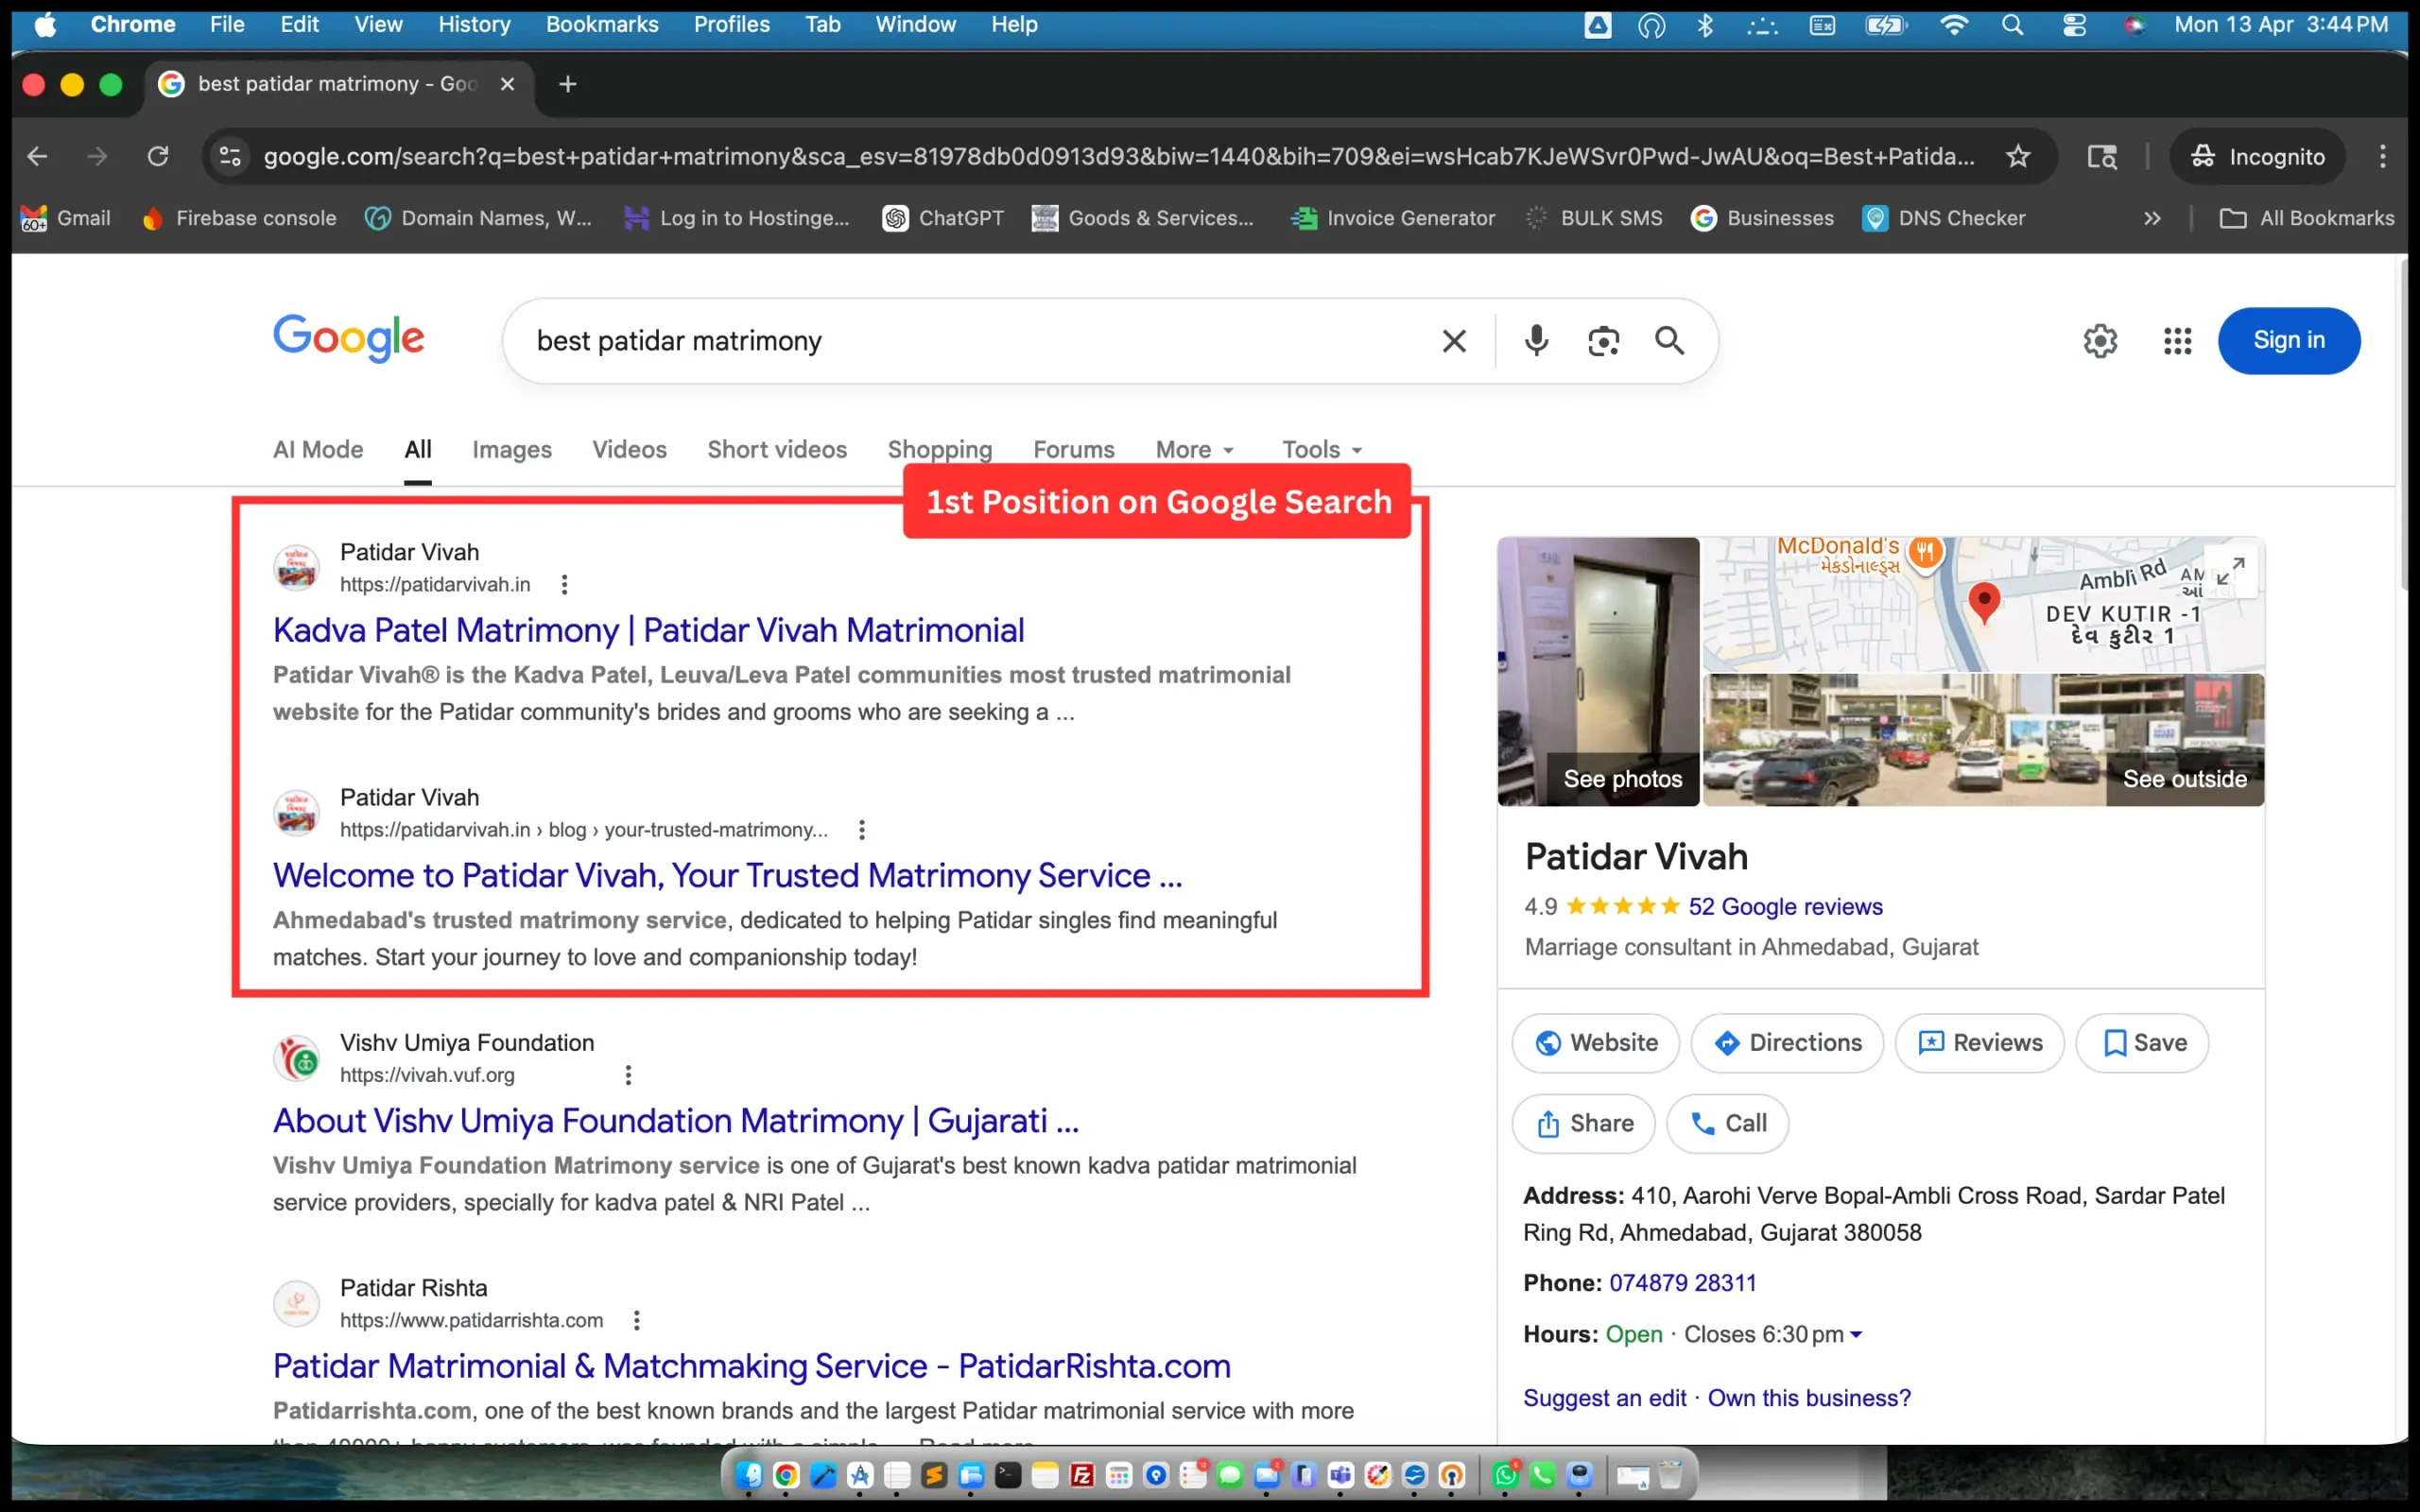Open options for Patidar Rishta result

pos(636,1320)
